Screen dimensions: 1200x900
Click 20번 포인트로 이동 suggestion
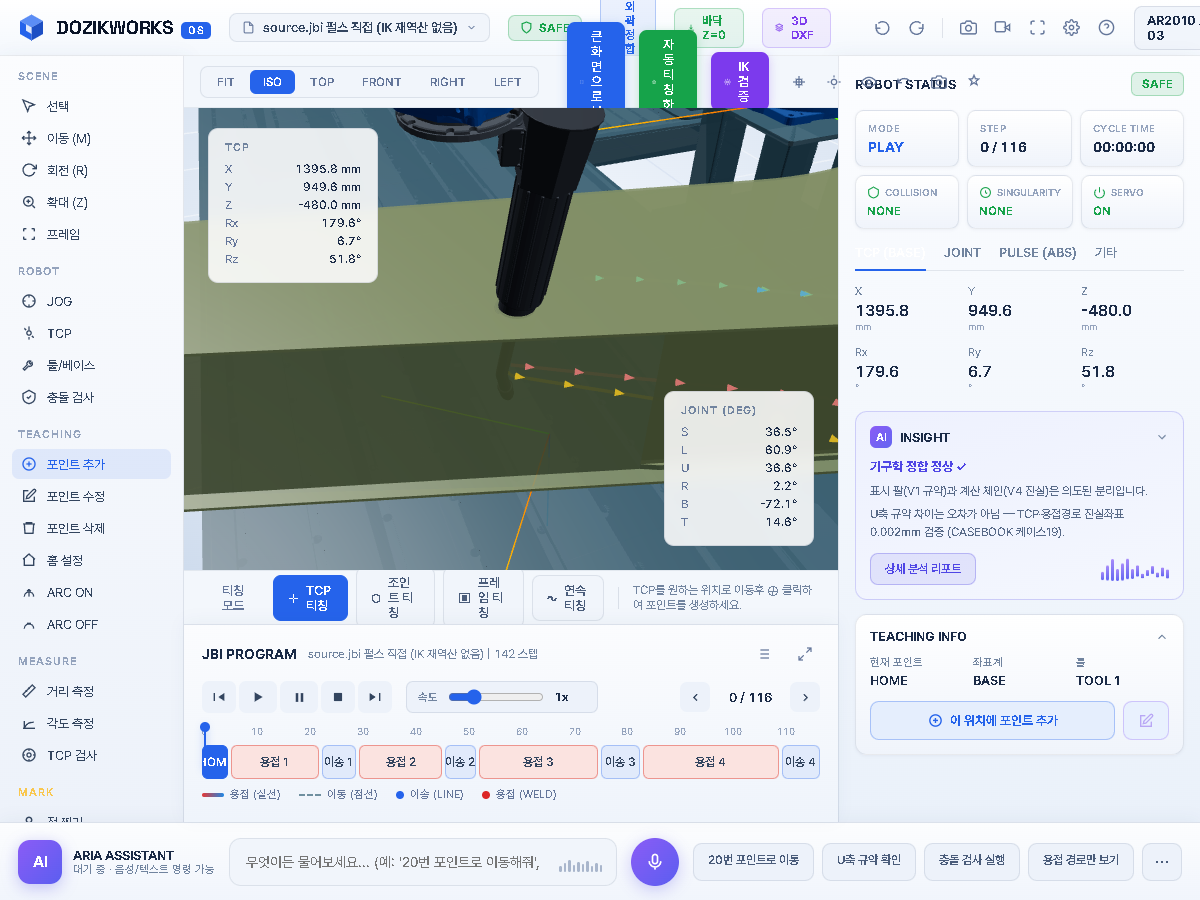click(753, 861)
